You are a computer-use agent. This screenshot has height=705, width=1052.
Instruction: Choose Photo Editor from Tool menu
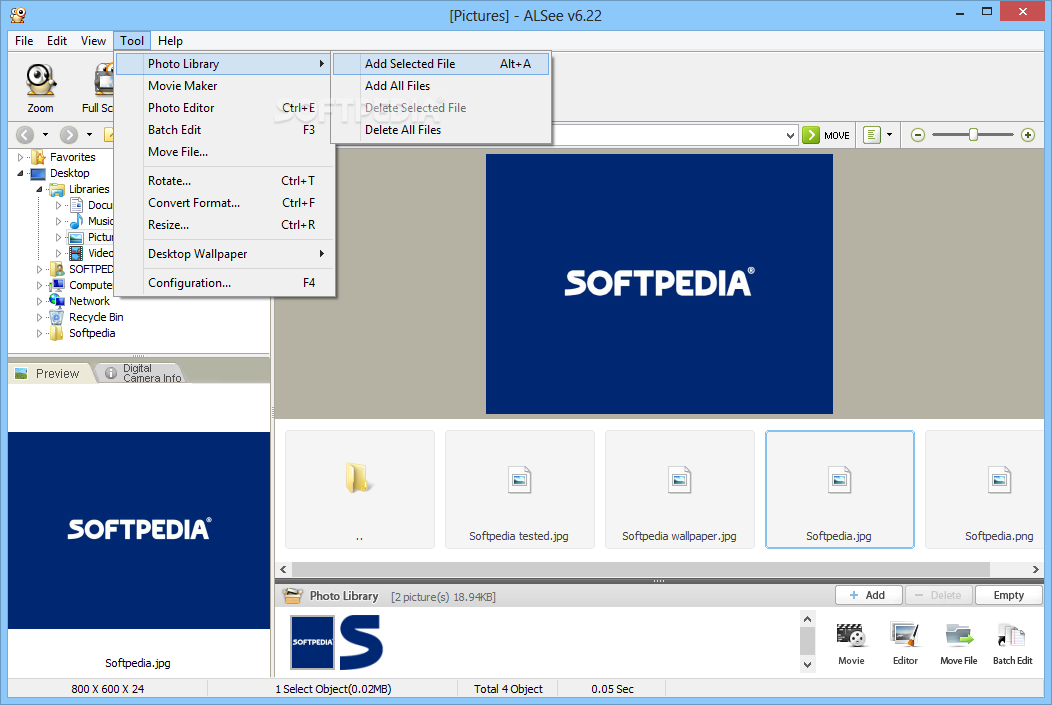point(224,108)
